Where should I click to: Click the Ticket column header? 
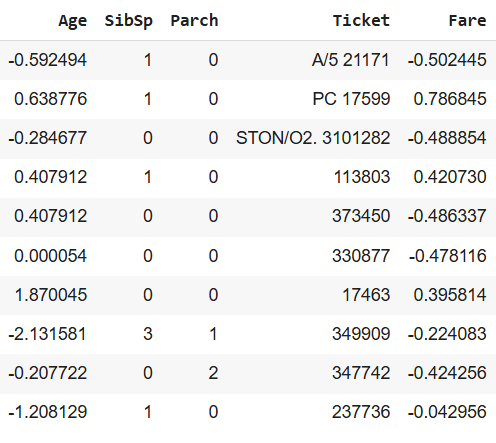click(x=361, y=21)
